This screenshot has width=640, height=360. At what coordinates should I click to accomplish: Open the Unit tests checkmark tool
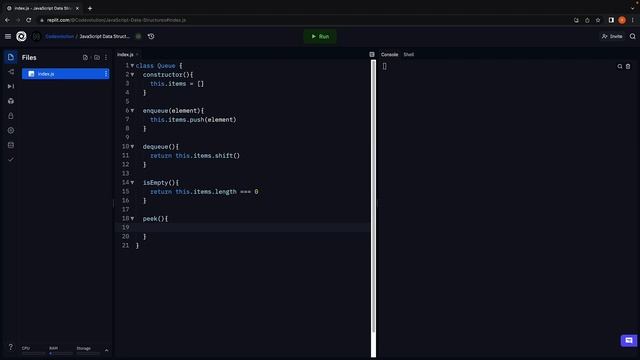coord(11,160)
